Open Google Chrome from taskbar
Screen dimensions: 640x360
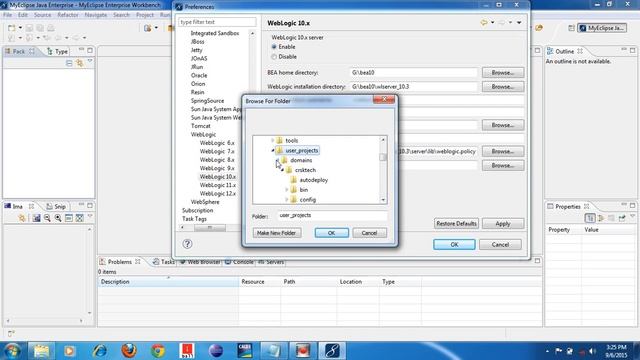(158, 351)
